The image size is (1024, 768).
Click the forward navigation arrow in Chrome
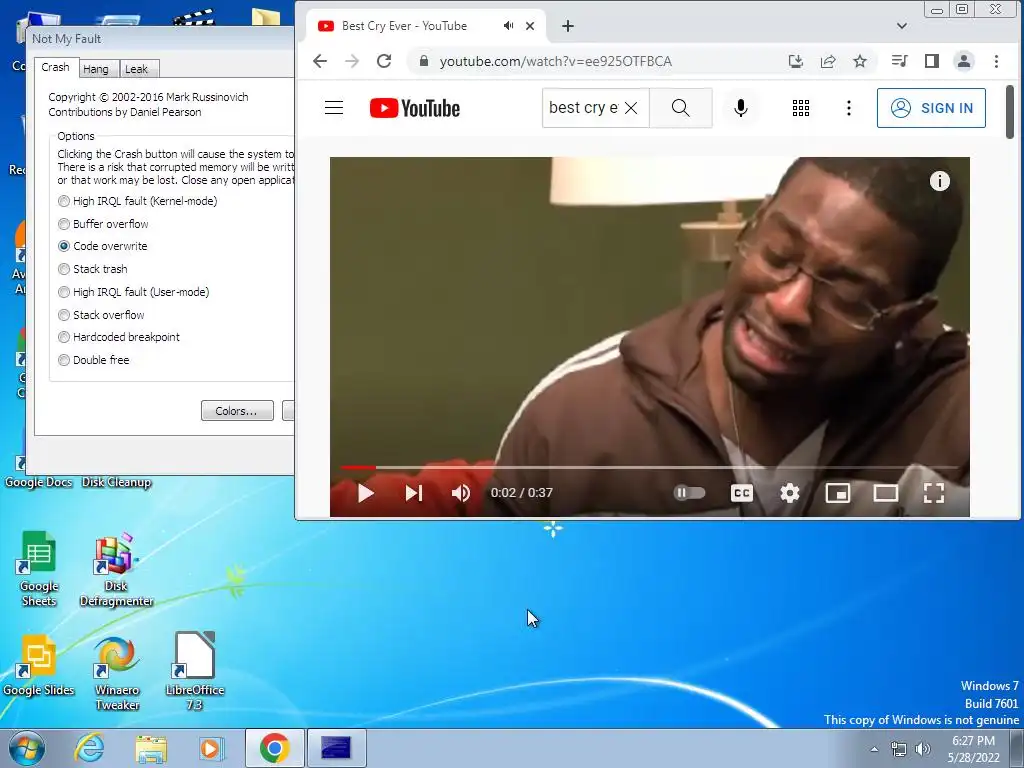click(352, 61)
